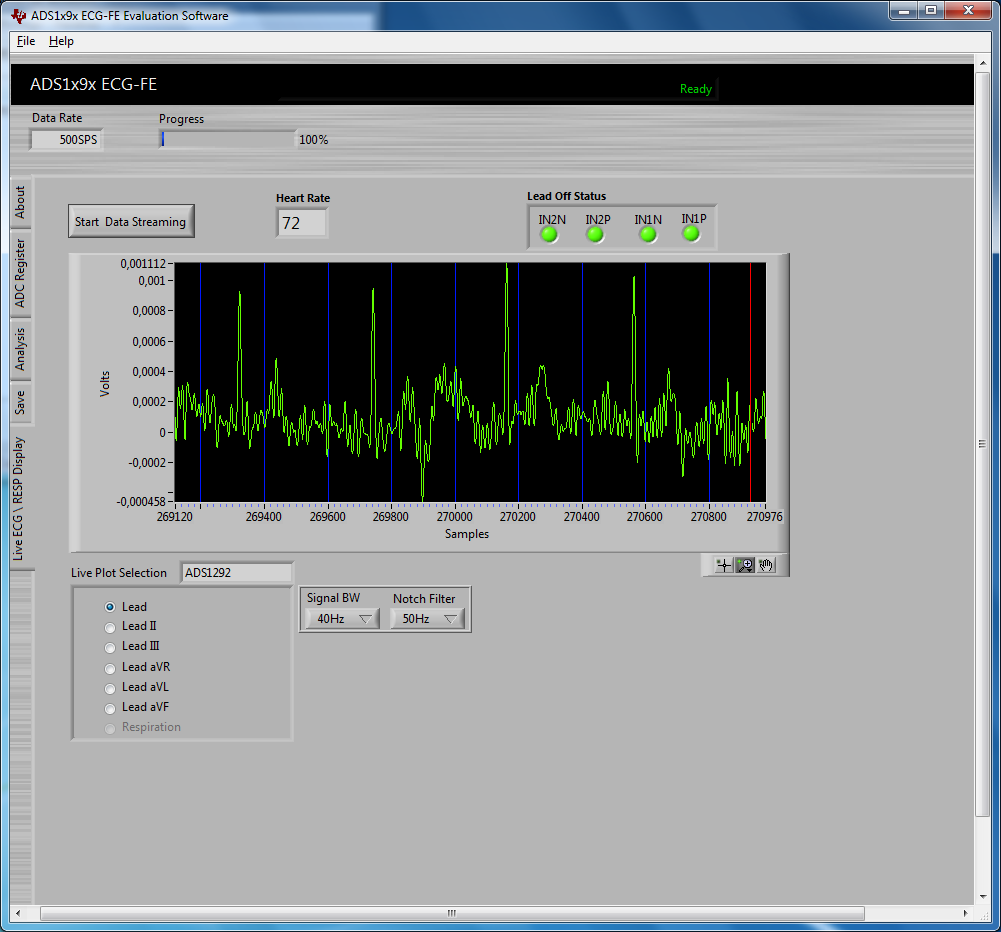Switch to the ADC Register tab
The width and height of the screenshot is (1001, 932).
tap(20, 277)
